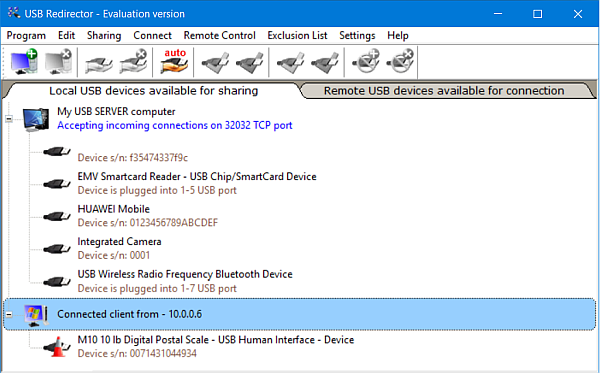Image resolution: width=600 pixels, height=373 pixels.
Task: Click the plug icon with cone beside Postal Scale
Action: coord(57,347)
